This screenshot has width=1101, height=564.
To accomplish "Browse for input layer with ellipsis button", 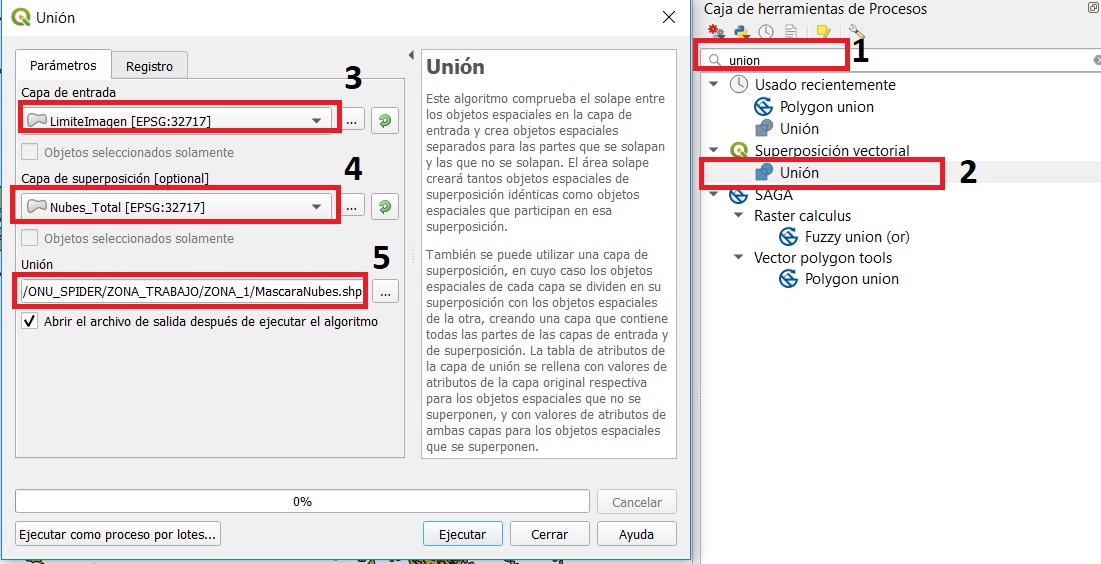I will 352,121.
